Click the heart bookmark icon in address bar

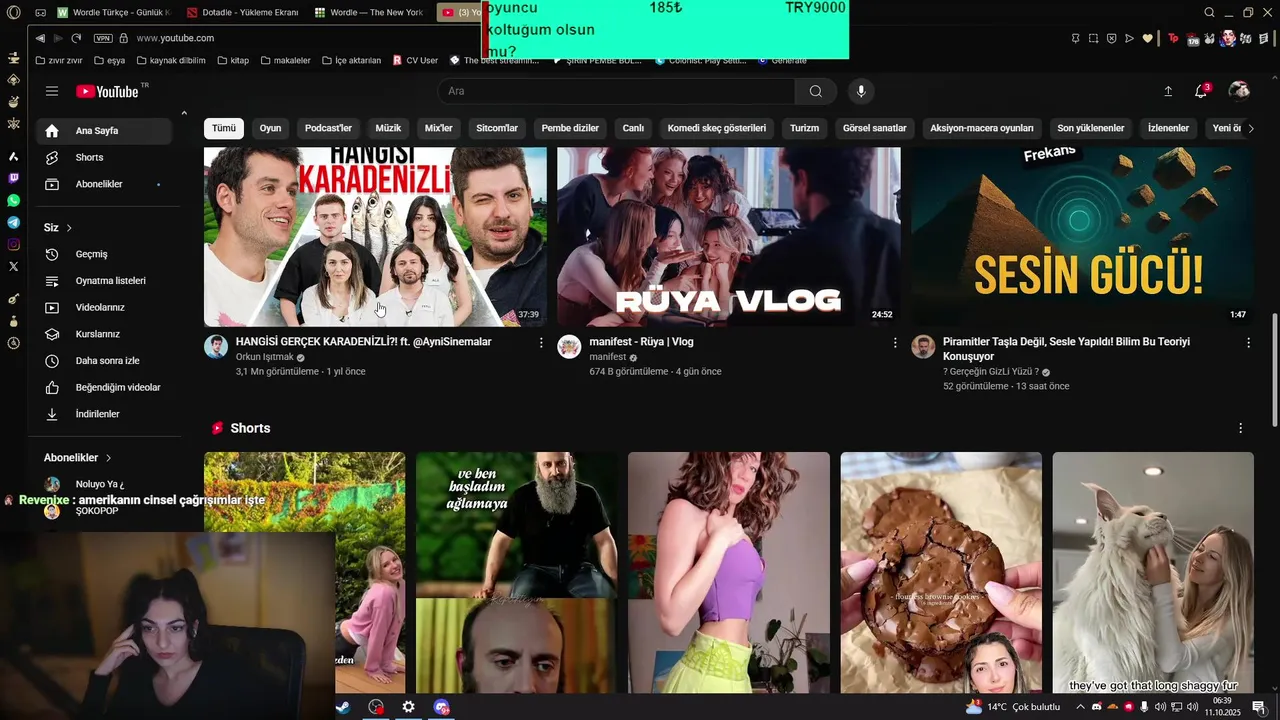pyautogui.click(x=1148, y=38)
